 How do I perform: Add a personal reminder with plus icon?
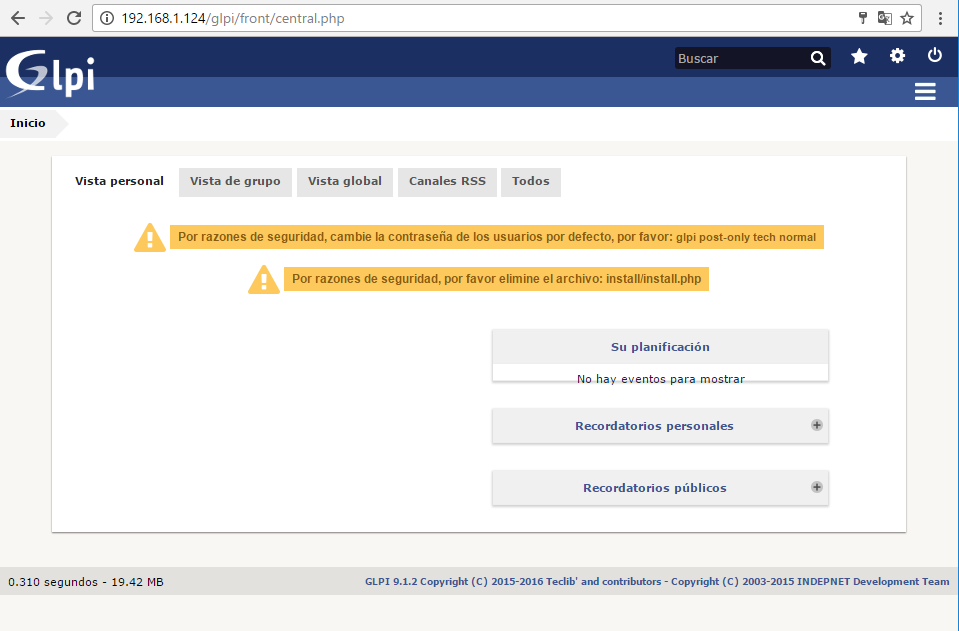click(x=816, y=425)
